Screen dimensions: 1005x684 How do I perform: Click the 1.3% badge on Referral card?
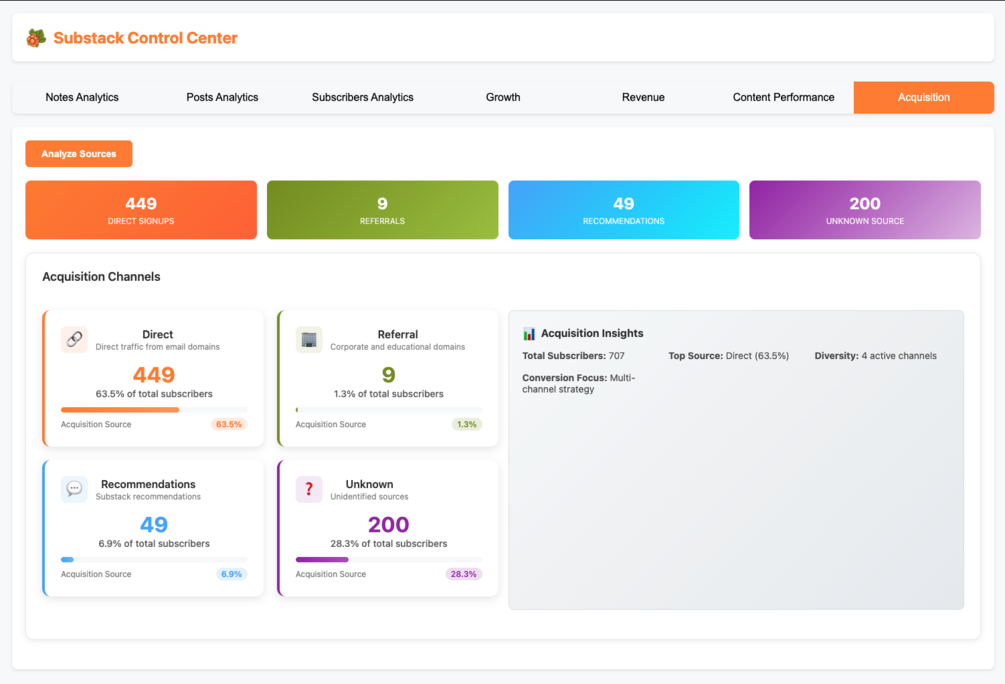tap(467, 424)
